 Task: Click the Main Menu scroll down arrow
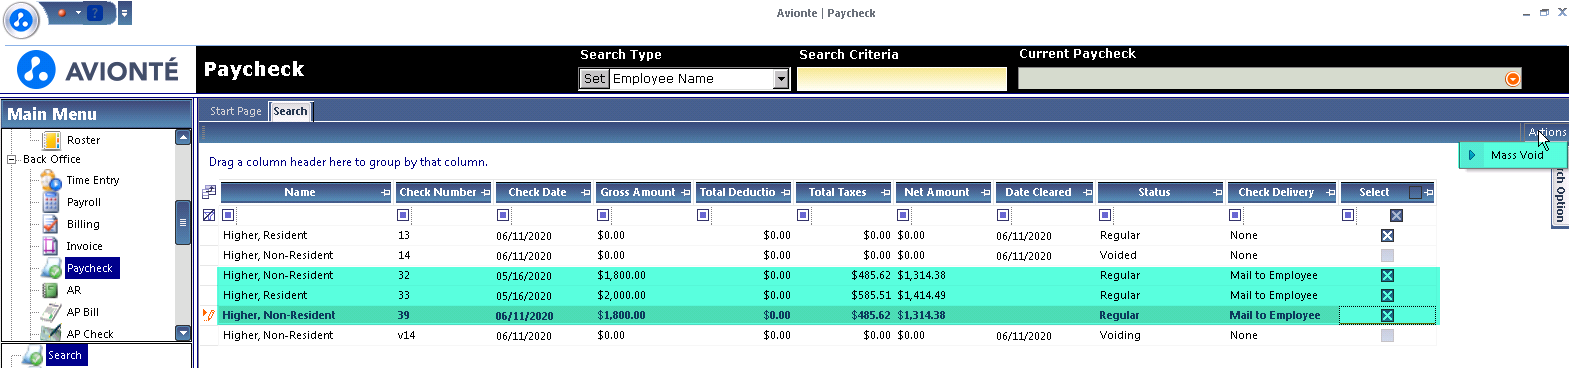point(183,333)
